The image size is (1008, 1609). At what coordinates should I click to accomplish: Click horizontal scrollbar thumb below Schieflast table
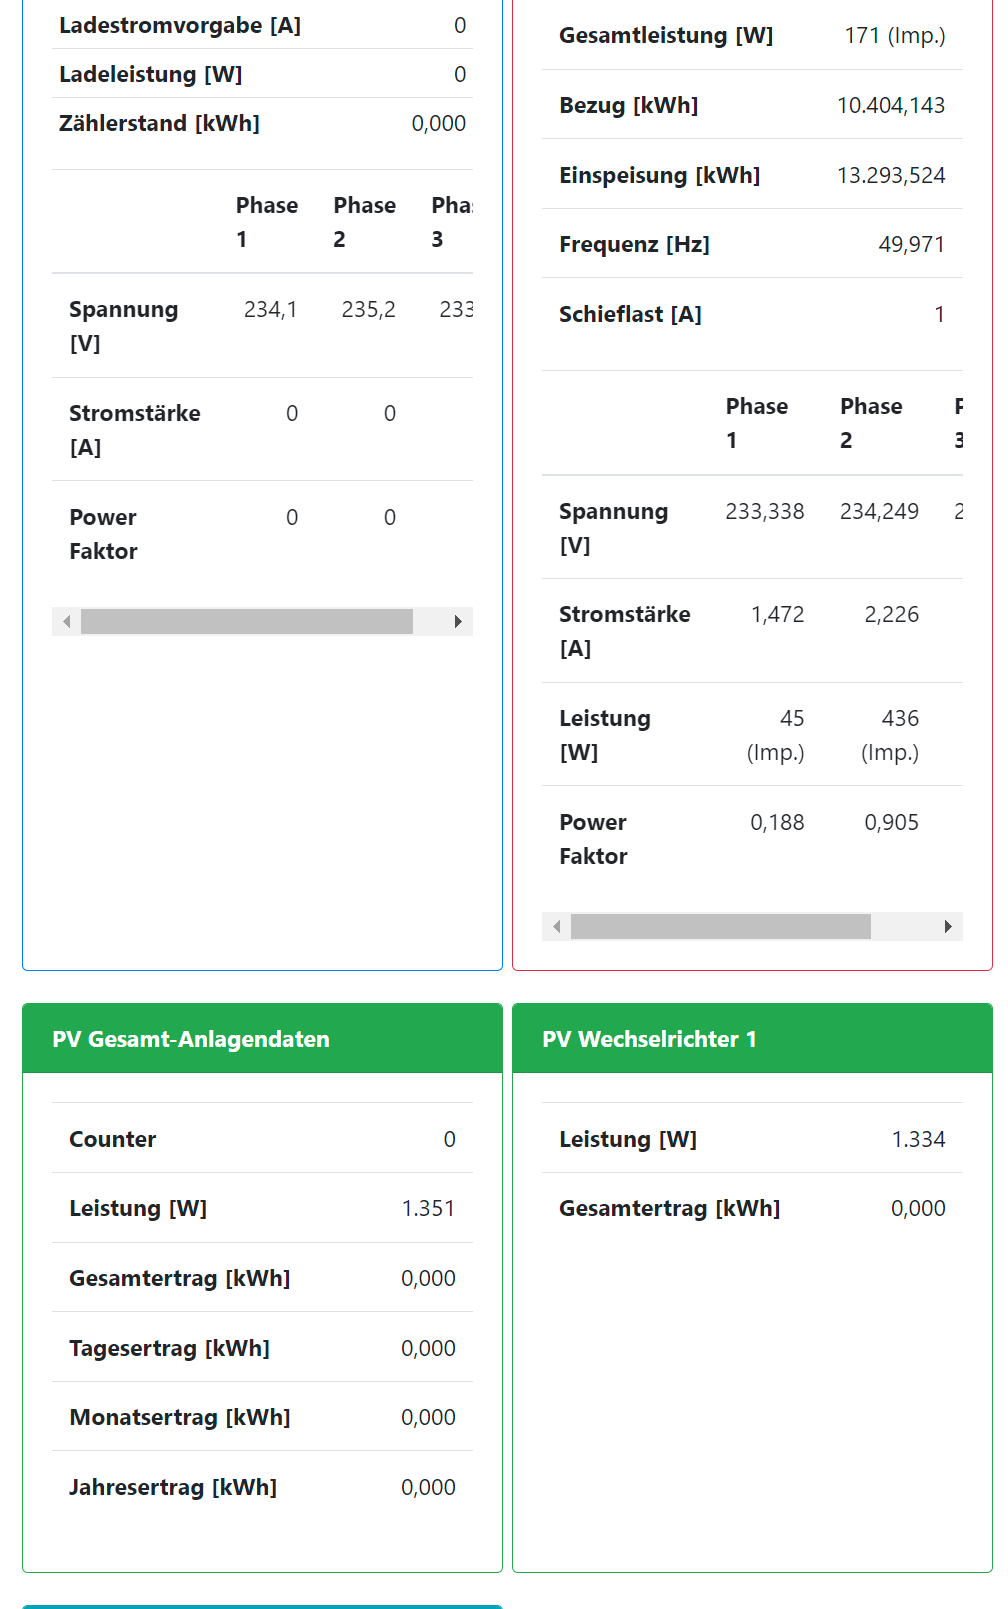click(720, 927)
